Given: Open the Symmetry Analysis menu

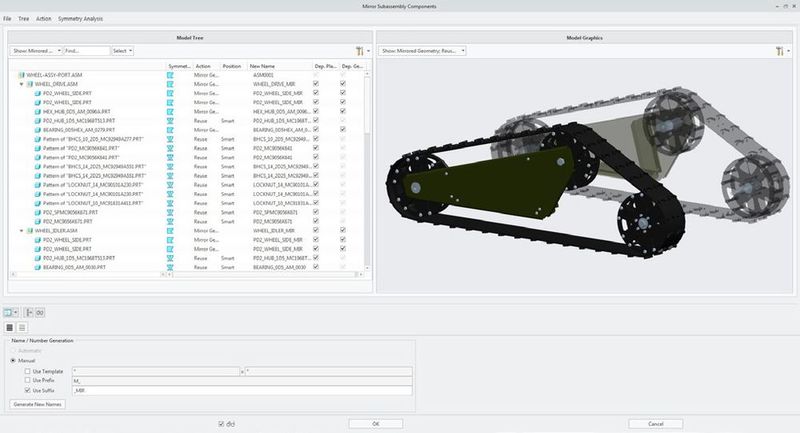Looking at the screenshot, I should tap(80, 19).
